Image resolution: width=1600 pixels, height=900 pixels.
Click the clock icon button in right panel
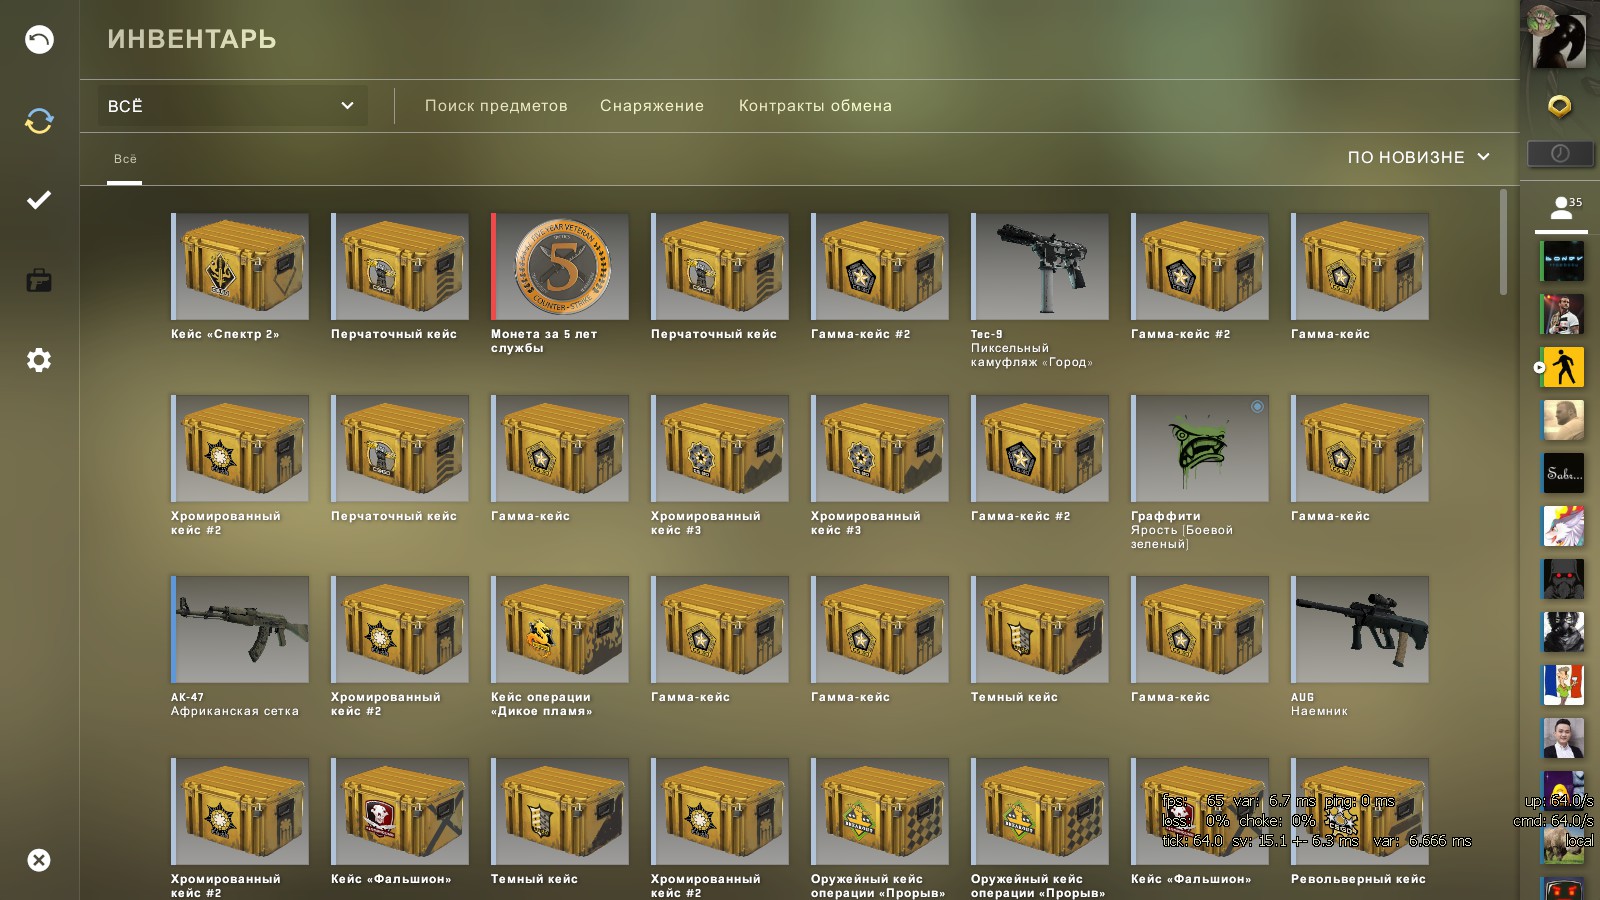[x=1560, y=154]
